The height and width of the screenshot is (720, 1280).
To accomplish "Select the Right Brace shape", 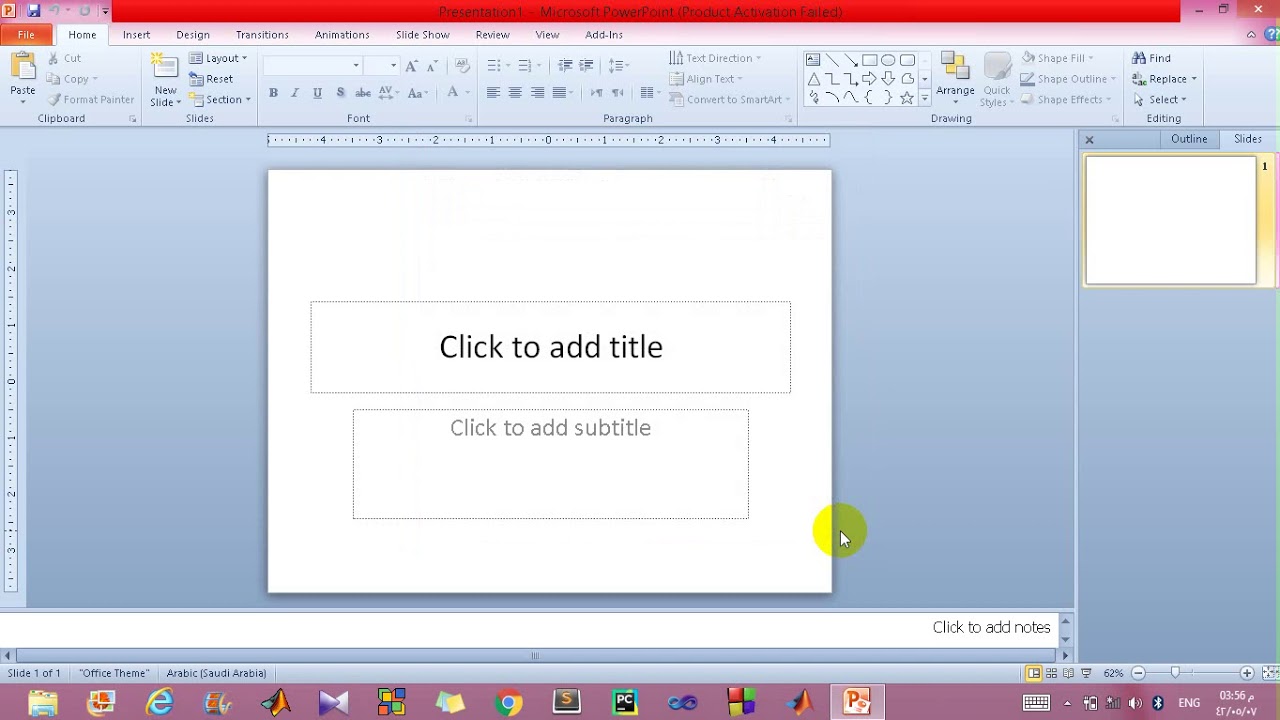I will coord(888,98).
